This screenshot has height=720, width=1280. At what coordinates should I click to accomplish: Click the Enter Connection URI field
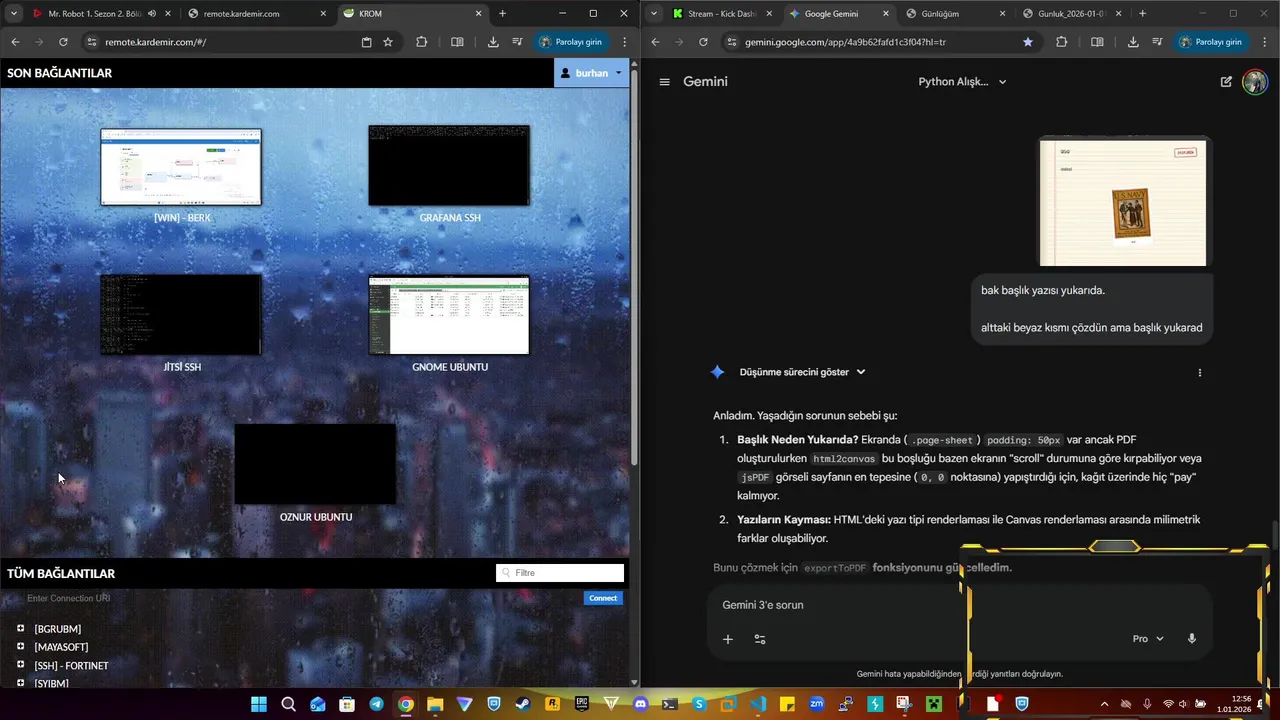pos(300,598)
